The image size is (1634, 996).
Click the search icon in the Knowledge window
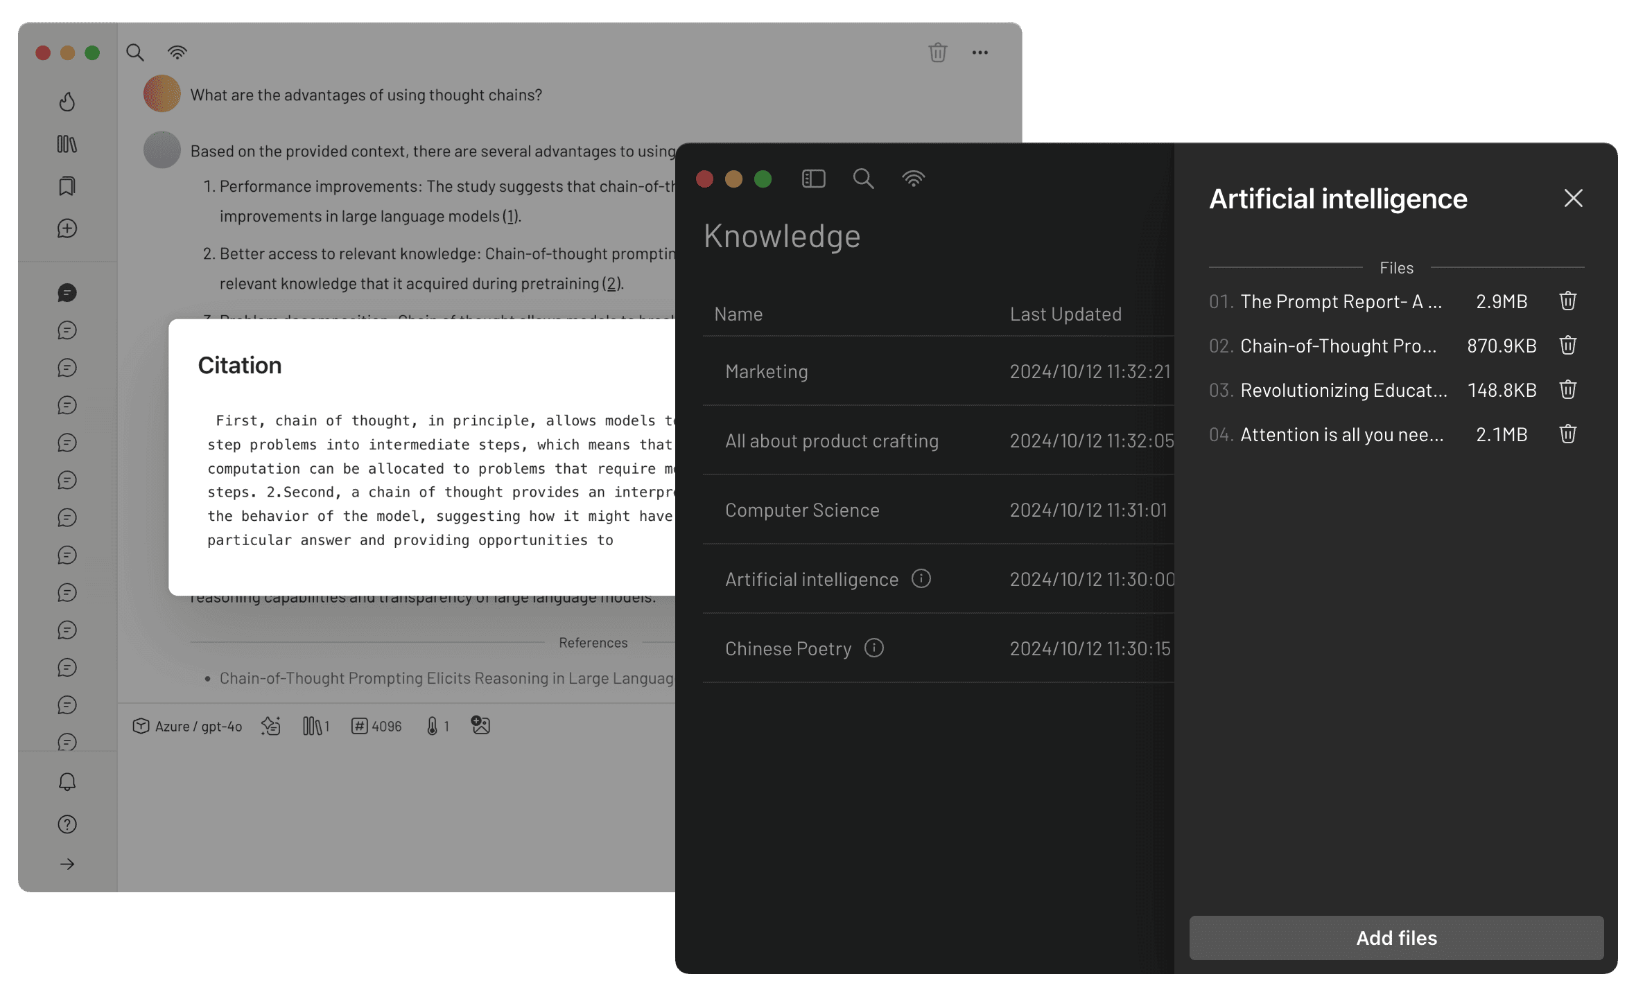coord(863,179)
